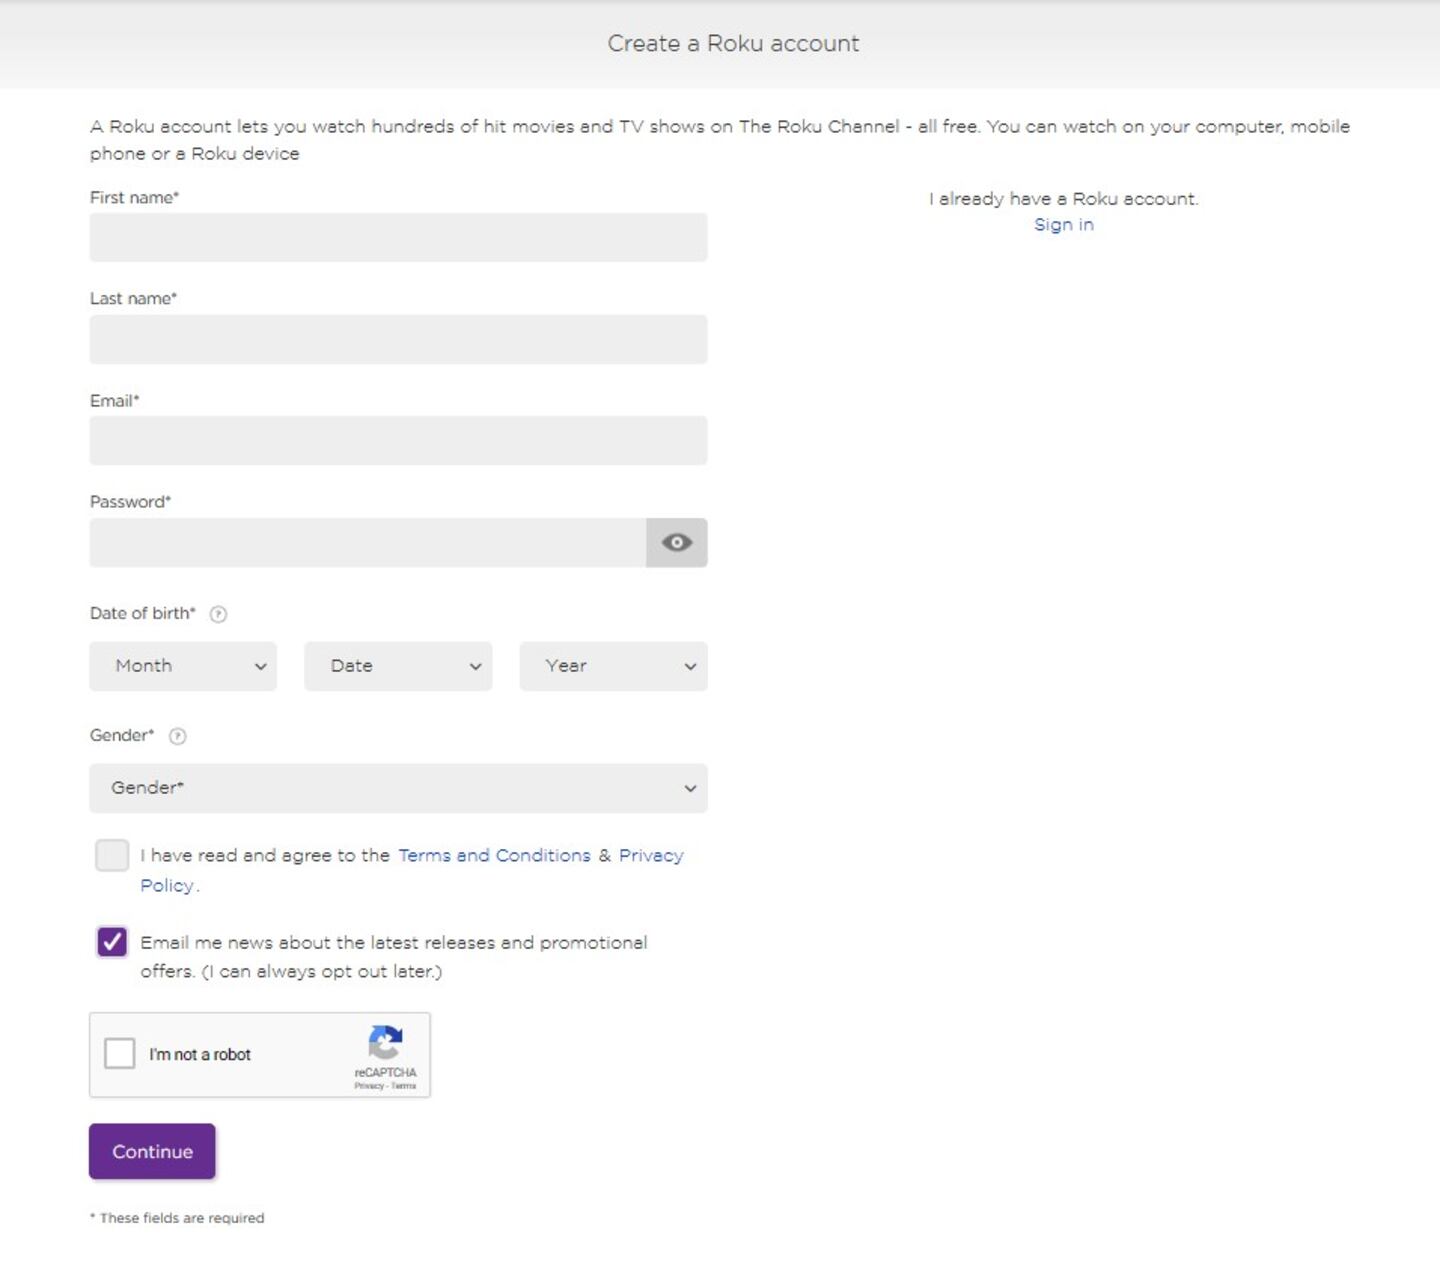This screenshot has width=1440, height=1274.
Task: Click the reCAPTCHA logo icon
Action: pos(385,1043)
